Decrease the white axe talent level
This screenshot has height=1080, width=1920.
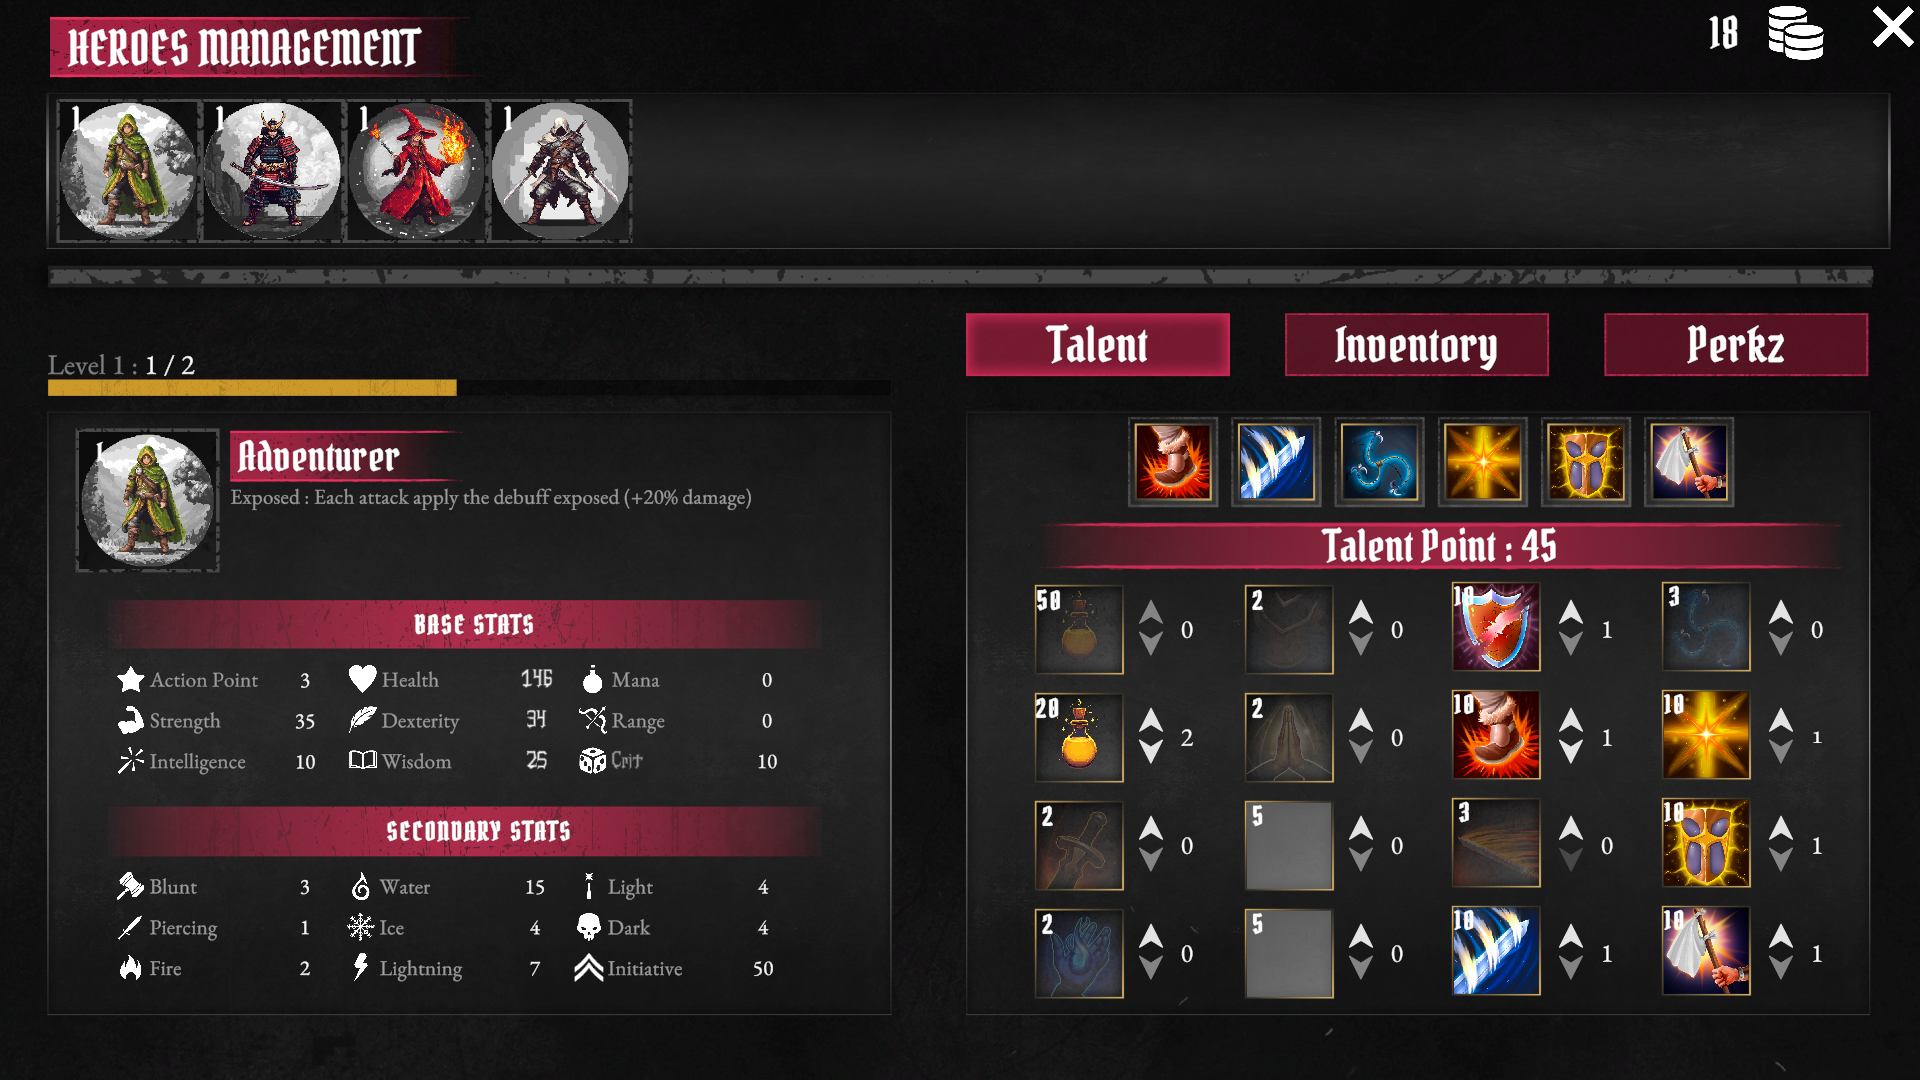tap(1781, 969)
